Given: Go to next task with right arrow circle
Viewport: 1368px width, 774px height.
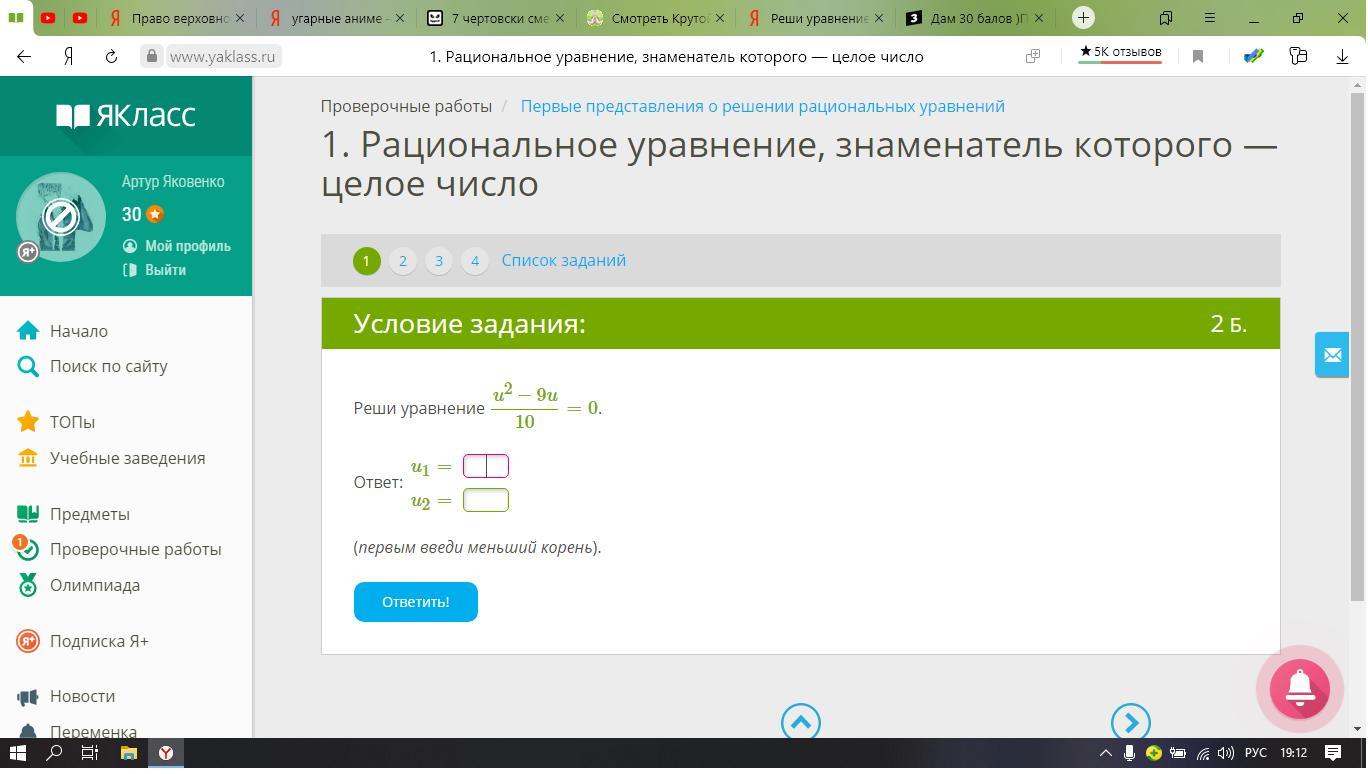Looking at the screenshot, I should pyautogui.click(x=1130, y=722).
